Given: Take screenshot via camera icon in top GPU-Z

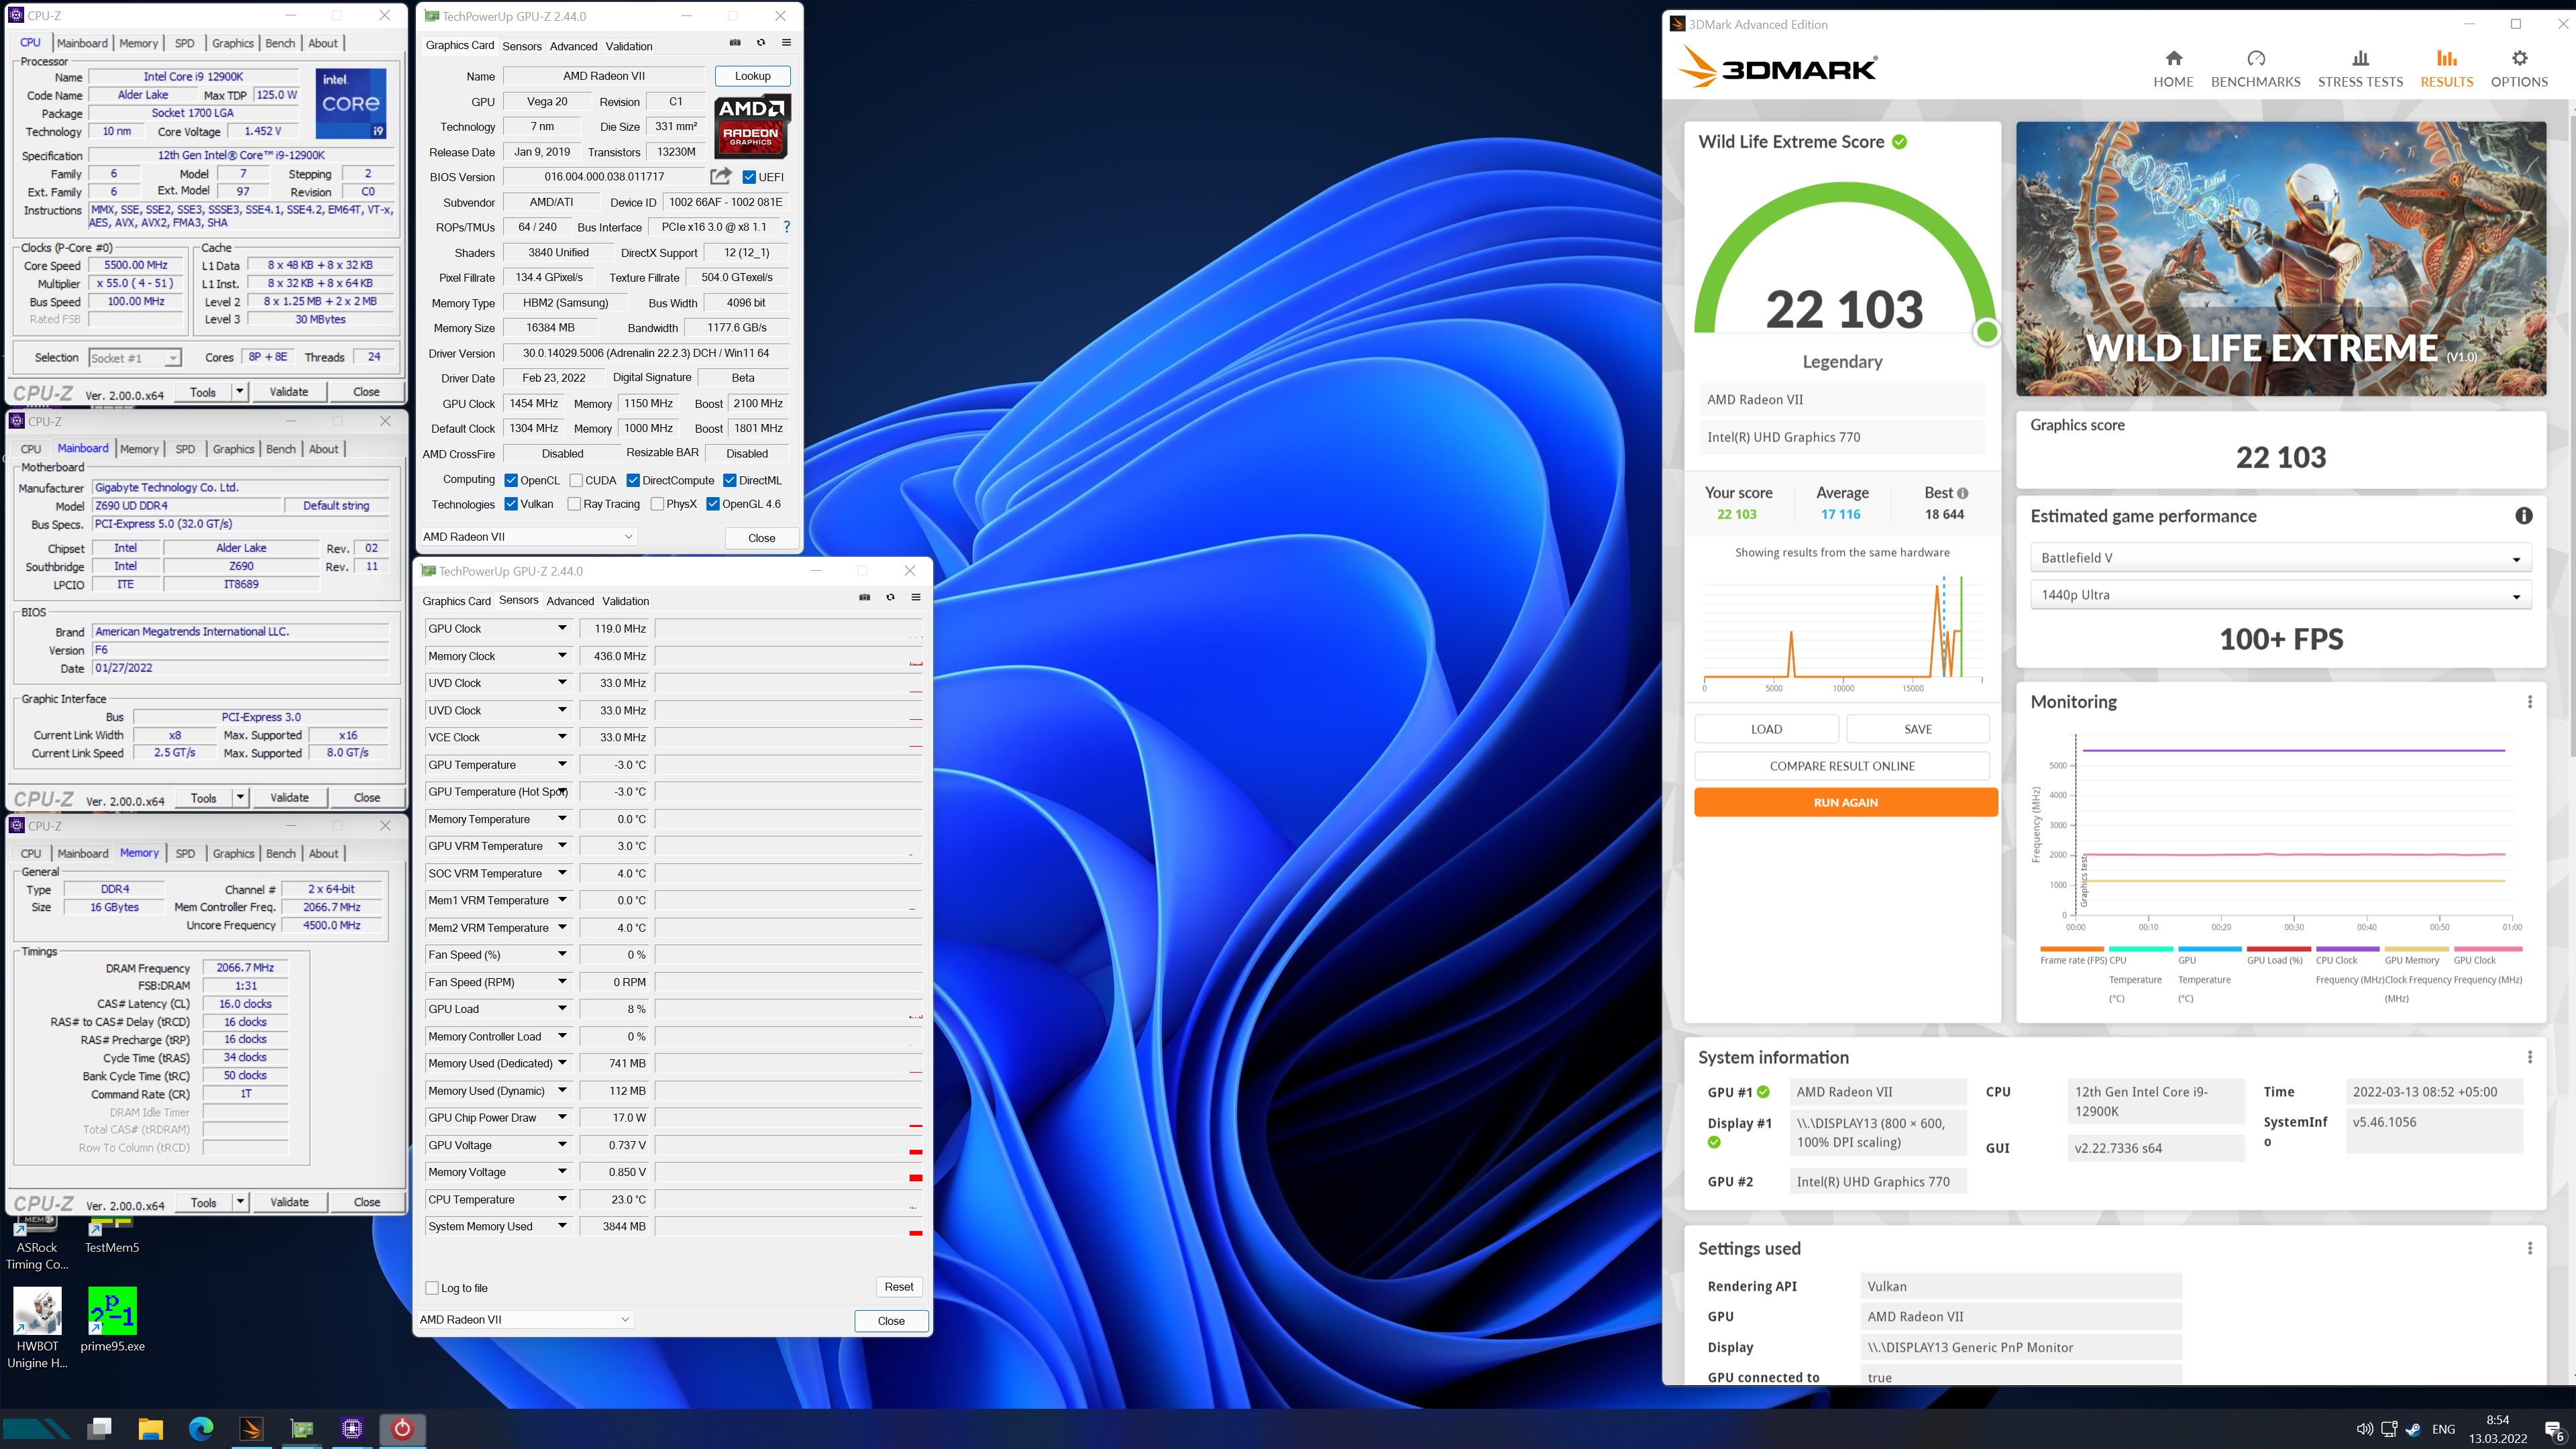Looking at the screenshot, I should click(x=735, y=43).
